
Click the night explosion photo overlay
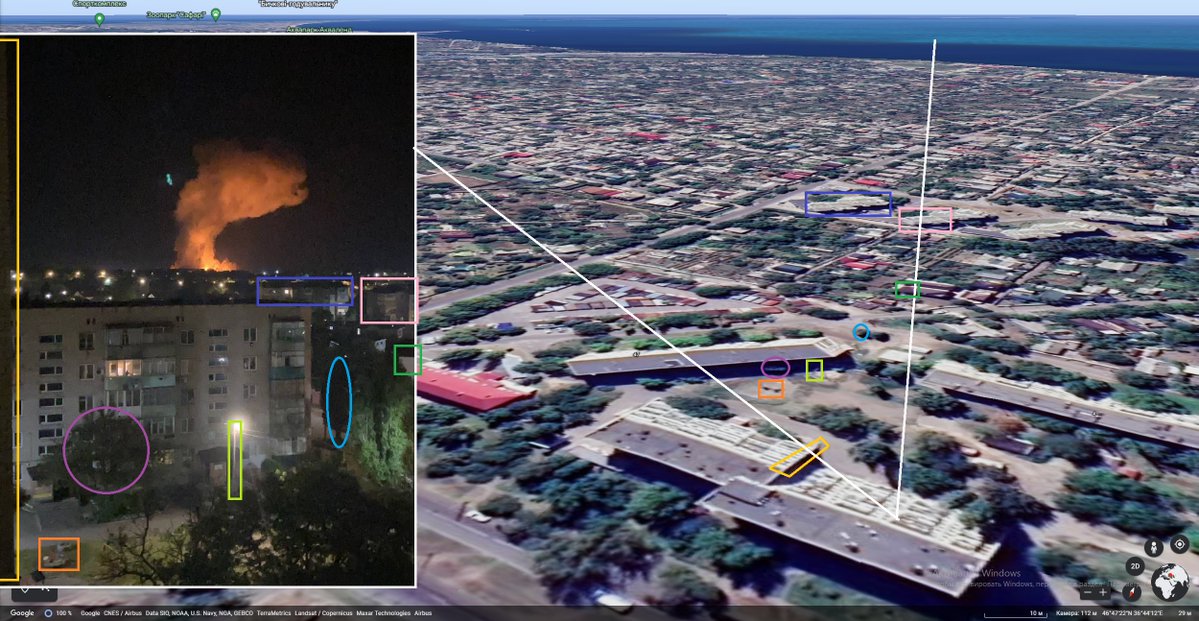pyautogui.click(x=216, y=310)
